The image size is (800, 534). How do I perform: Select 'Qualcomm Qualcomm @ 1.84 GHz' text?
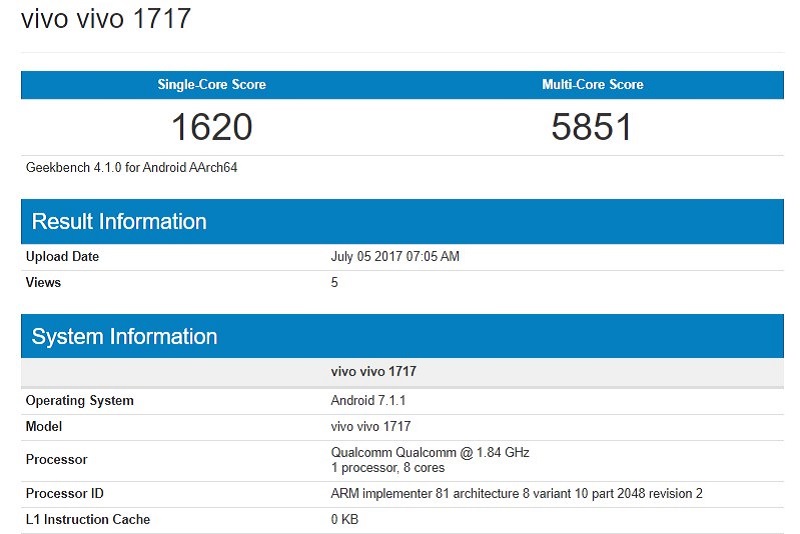click(430, 452)
